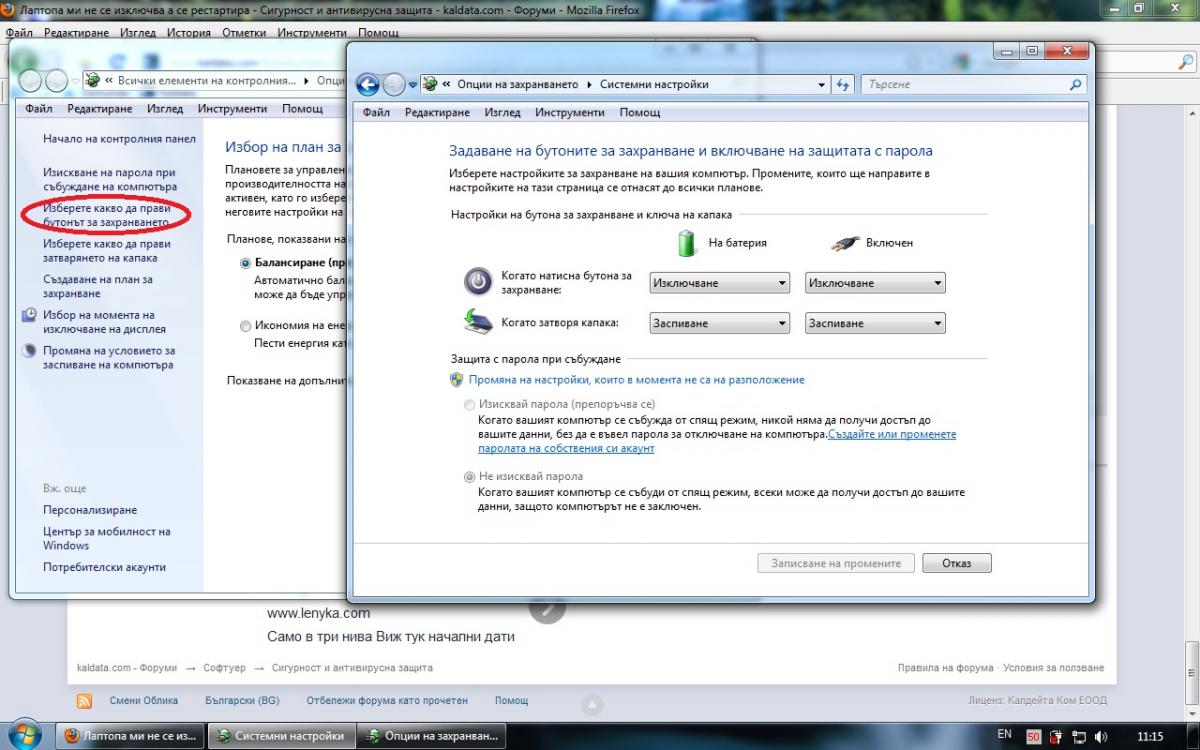This screenshot has width=1200, height=750.
Task: Open the Инструменти menu in System Settings window
Action: [x=569, y=113]
